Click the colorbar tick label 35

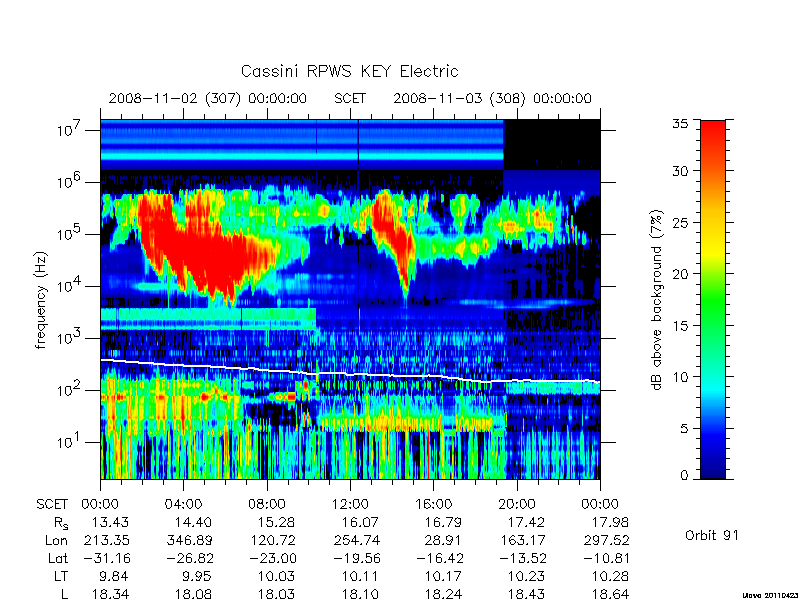[x=681, y=124]
